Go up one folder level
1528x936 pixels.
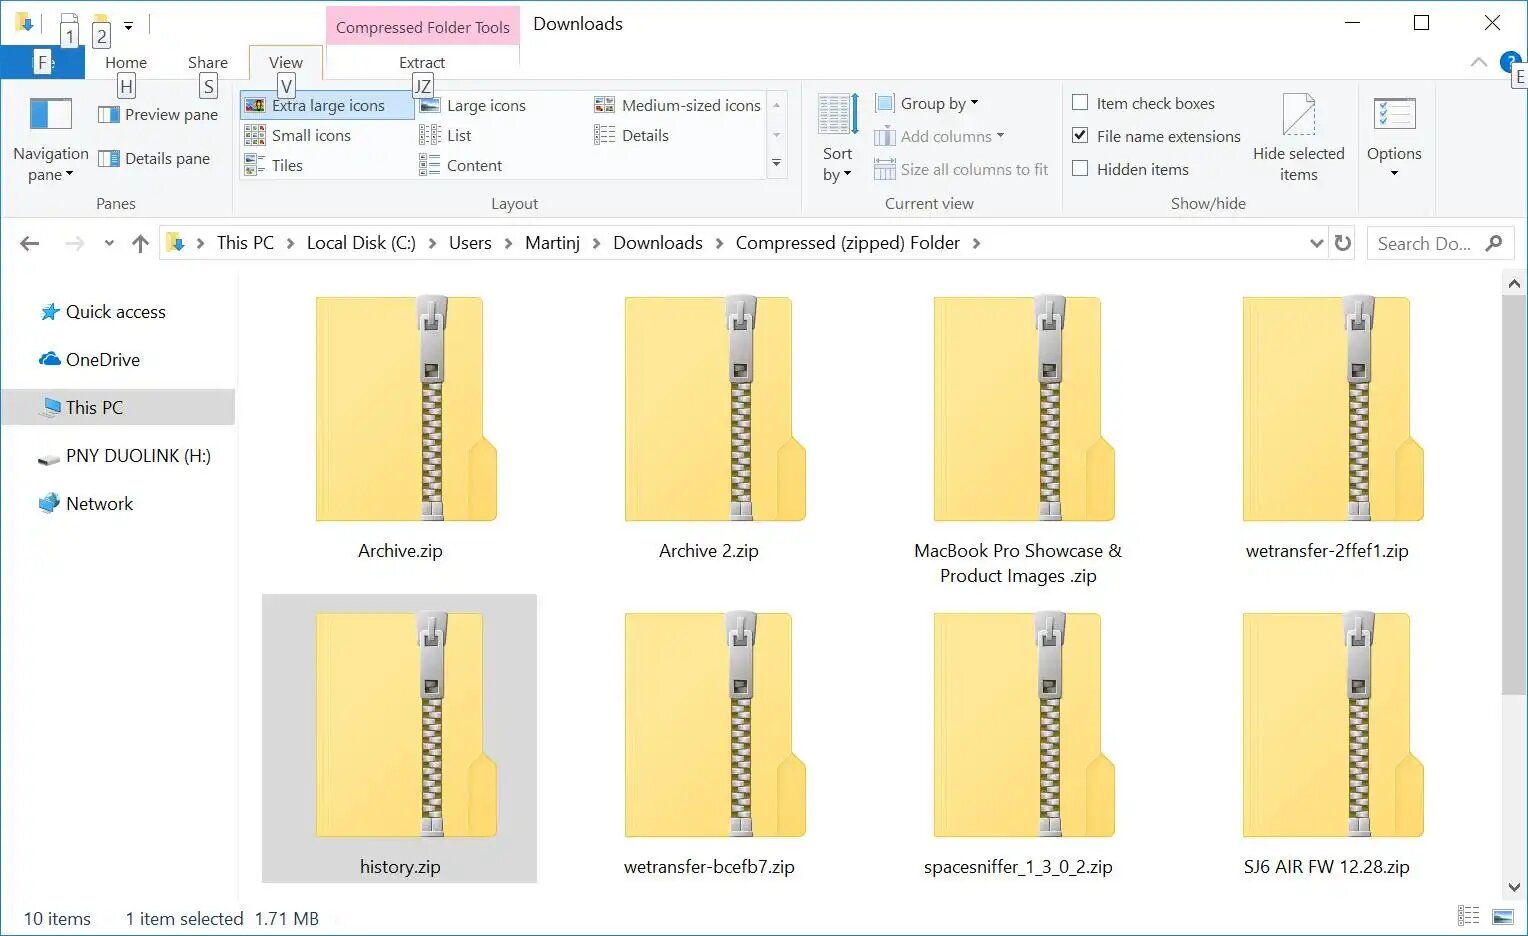pyautogui.click(x=140, y=243)
